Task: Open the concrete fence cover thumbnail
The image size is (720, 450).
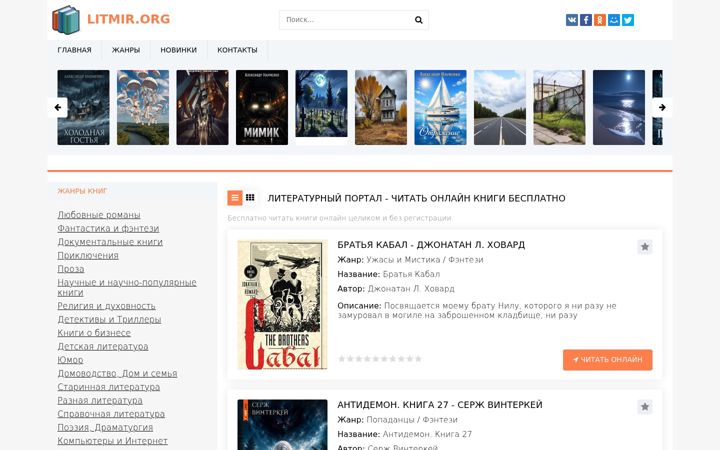Action: pos(559,107)
